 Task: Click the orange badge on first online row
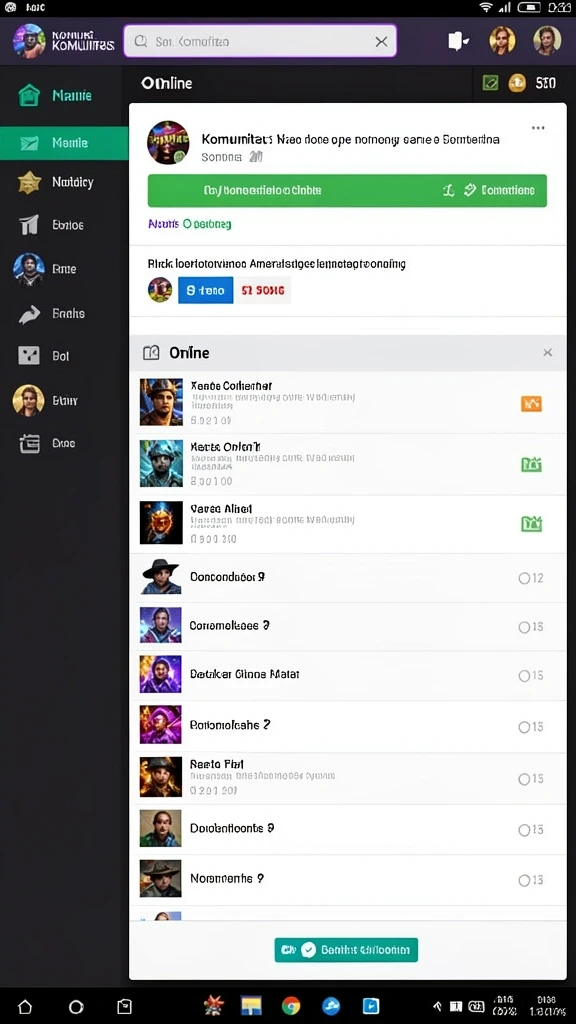(531, 404)
